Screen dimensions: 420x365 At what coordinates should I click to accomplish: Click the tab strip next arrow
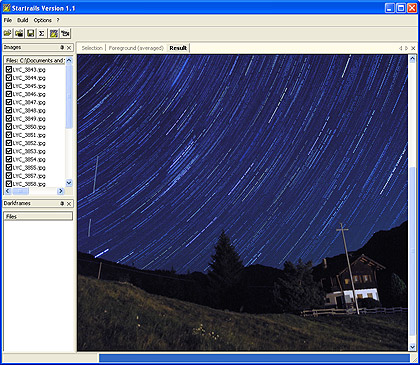(407, 48)
